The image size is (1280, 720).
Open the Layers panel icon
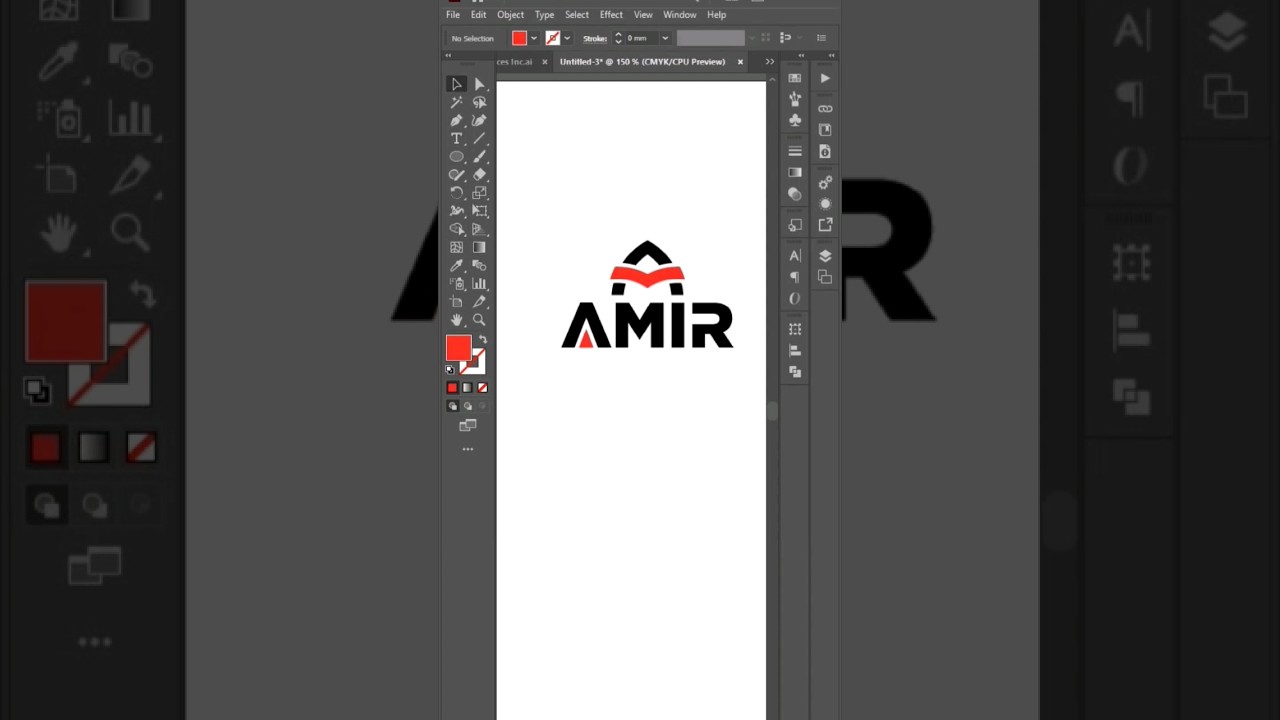(x=825, y=256)
